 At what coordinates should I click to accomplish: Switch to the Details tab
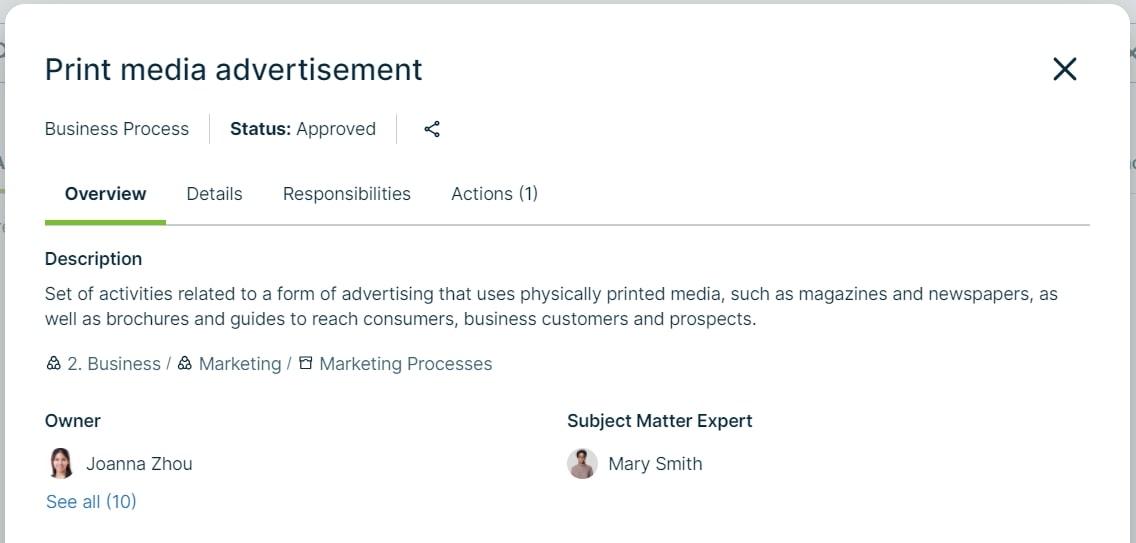tap(214, 194)
